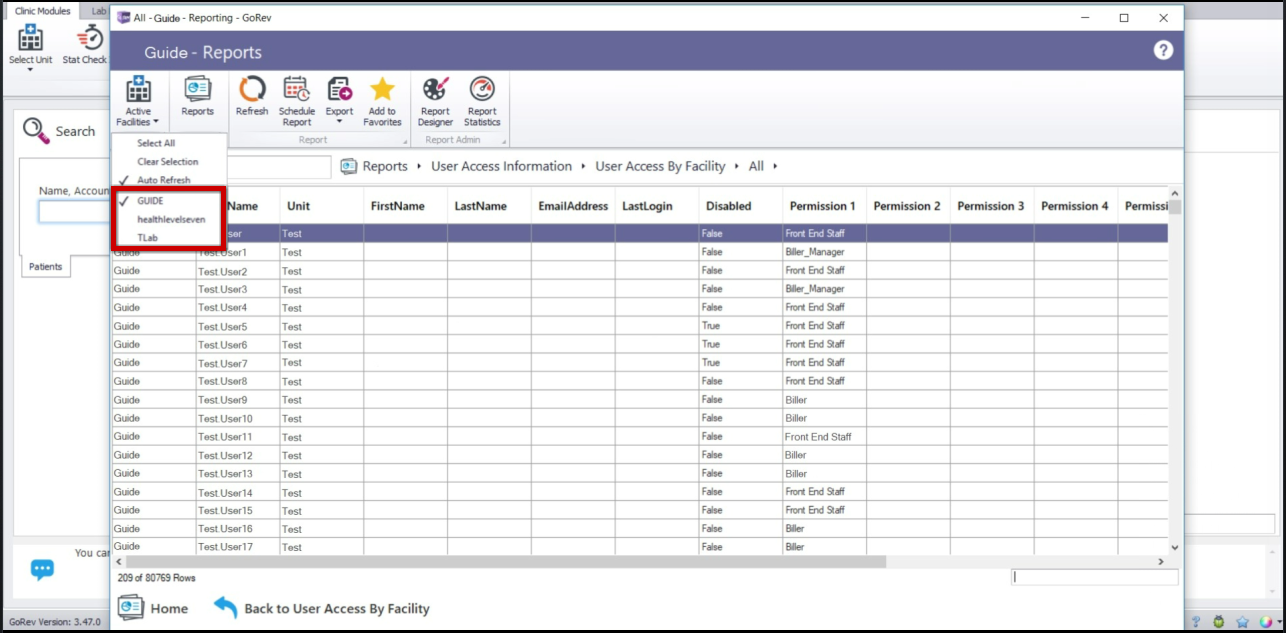Sort by the Permission 2 column header

tap(908, 206)
